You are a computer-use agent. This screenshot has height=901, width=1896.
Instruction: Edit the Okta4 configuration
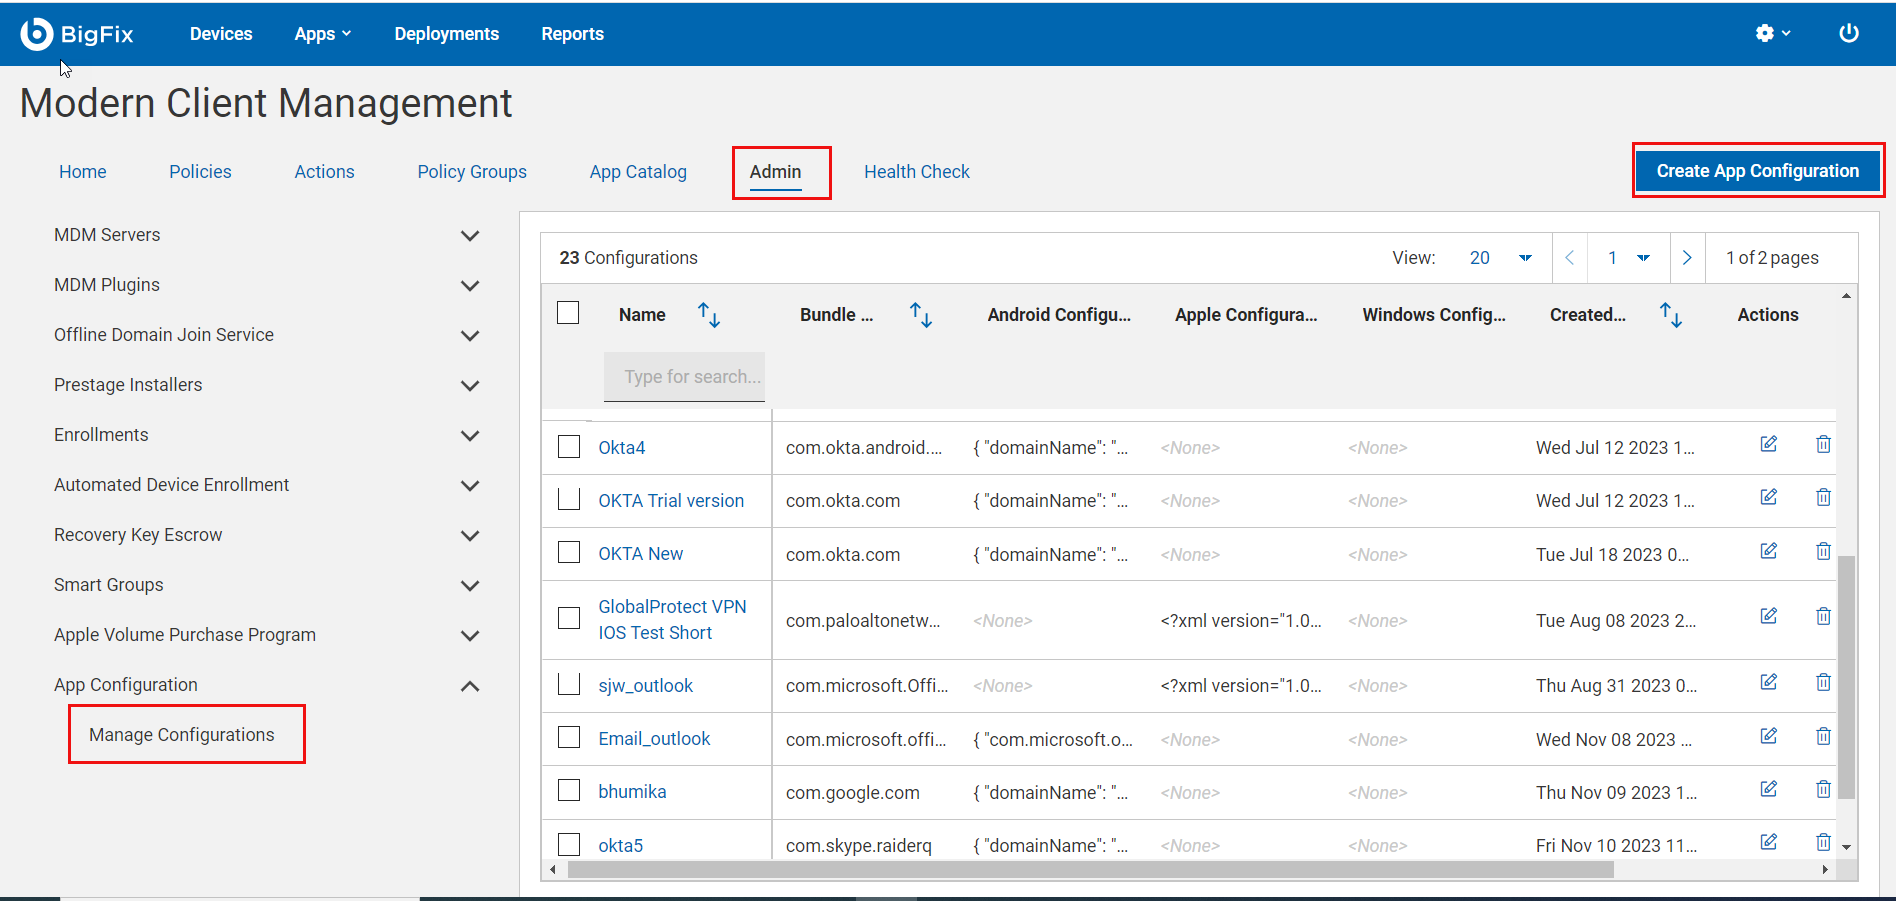[1768, 444]
